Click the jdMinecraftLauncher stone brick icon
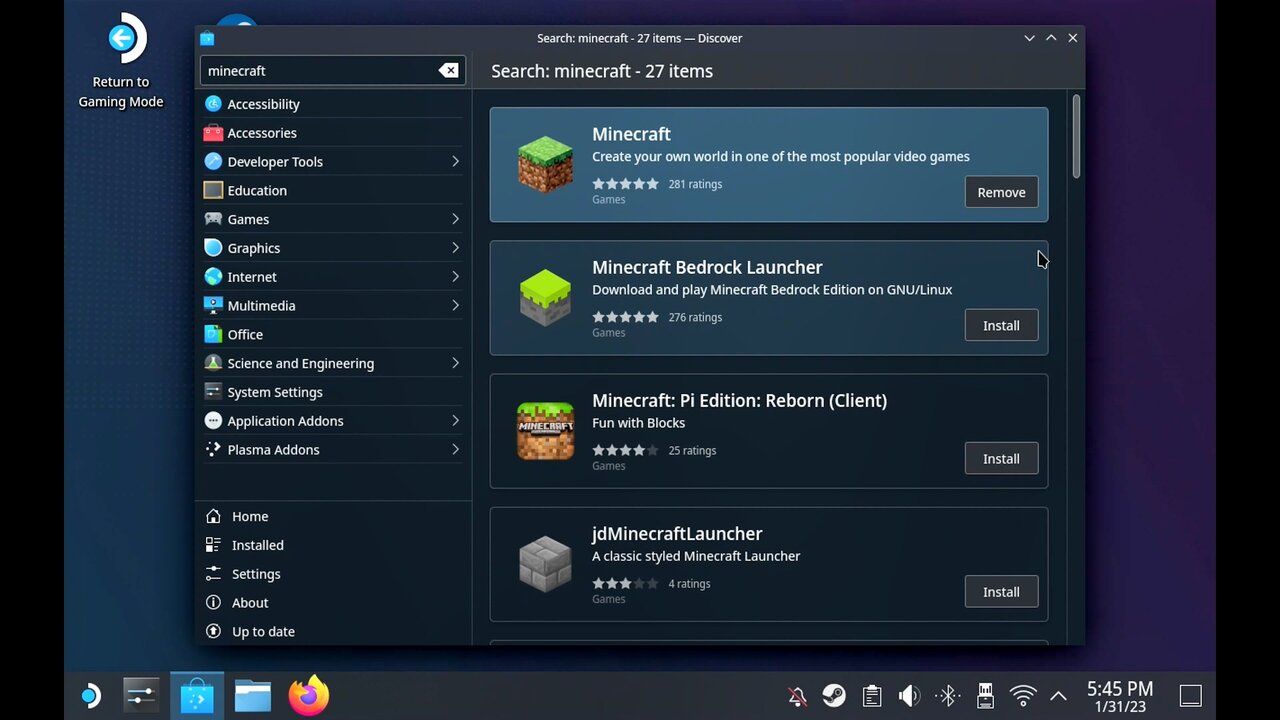 [x=545, y=564]
